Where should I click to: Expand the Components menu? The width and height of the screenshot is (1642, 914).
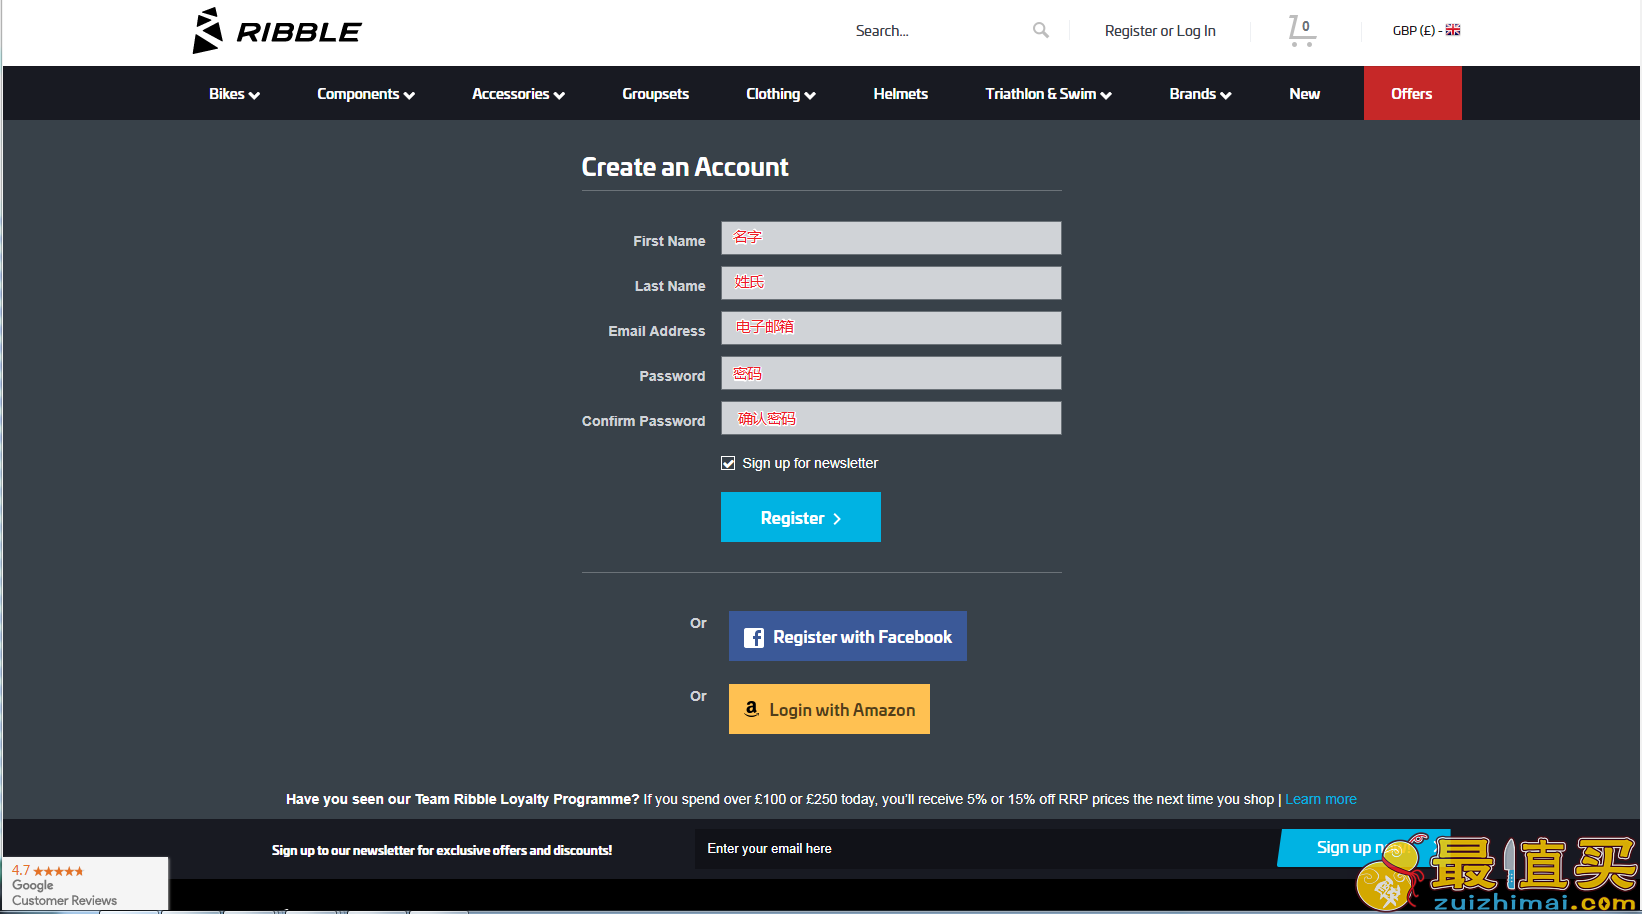(x=366, y=94)
